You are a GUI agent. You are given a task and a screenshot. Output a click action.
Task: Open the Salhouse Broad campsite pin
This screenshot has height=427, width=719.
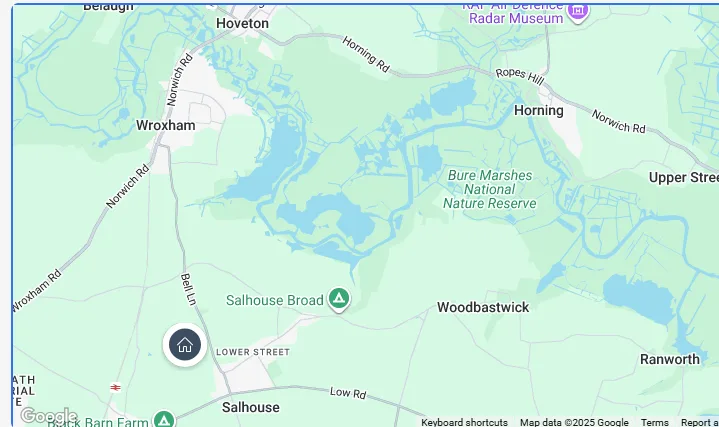[339, 300]
